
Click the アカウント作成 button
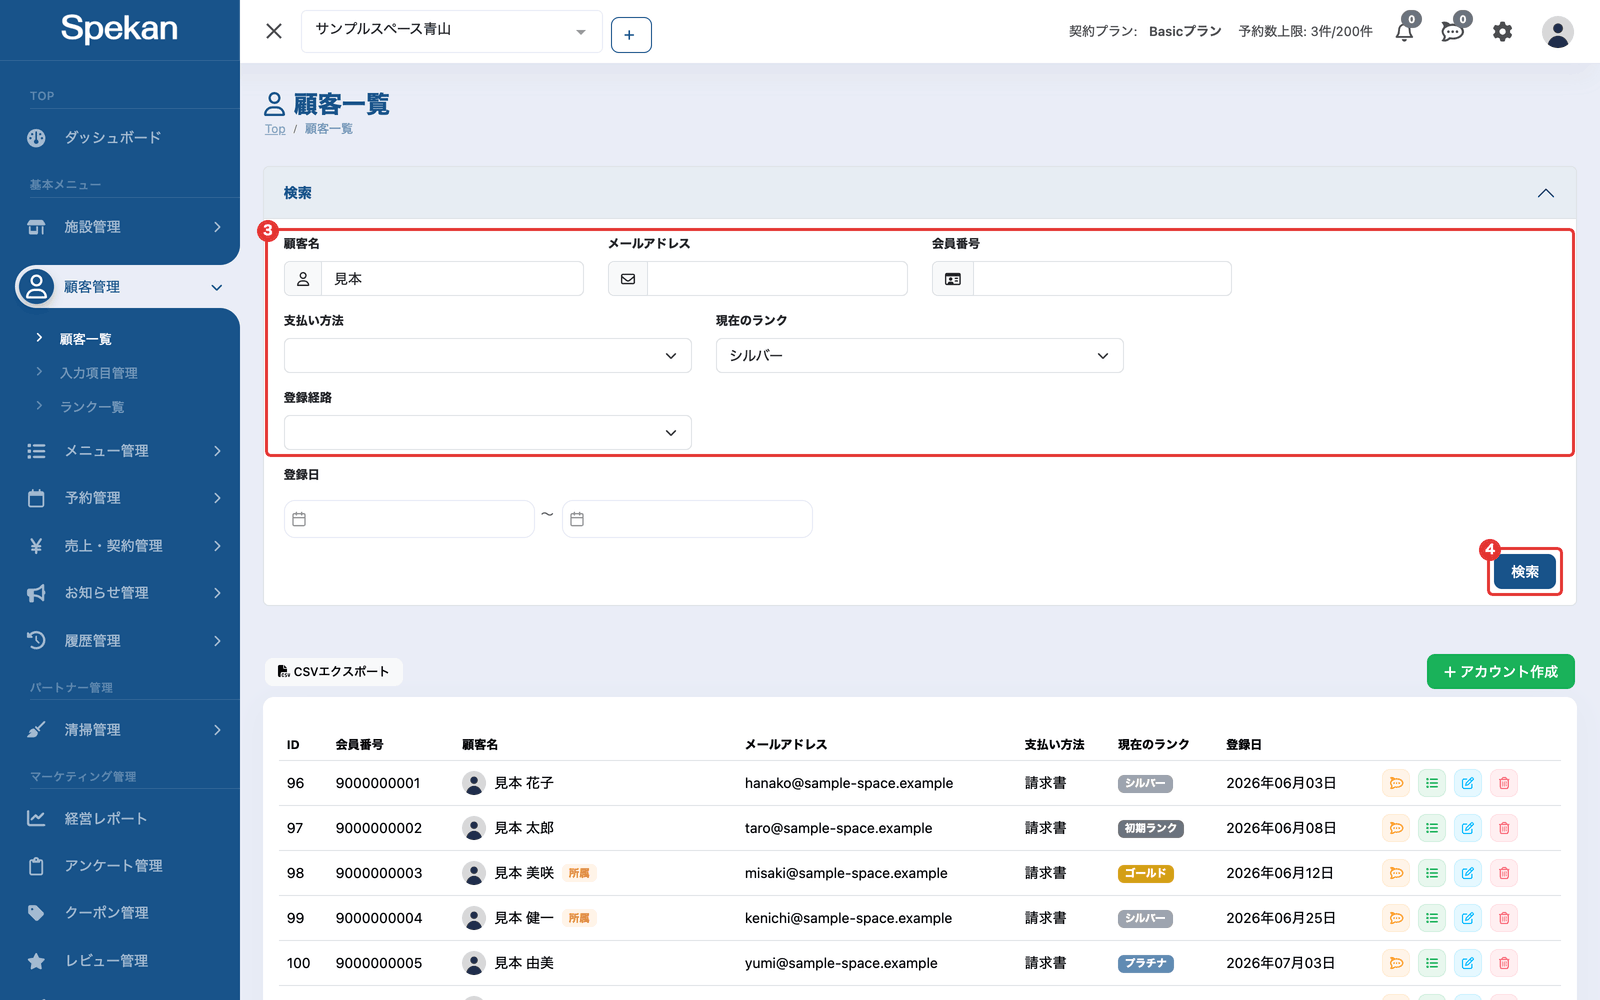click(1501, 672)
